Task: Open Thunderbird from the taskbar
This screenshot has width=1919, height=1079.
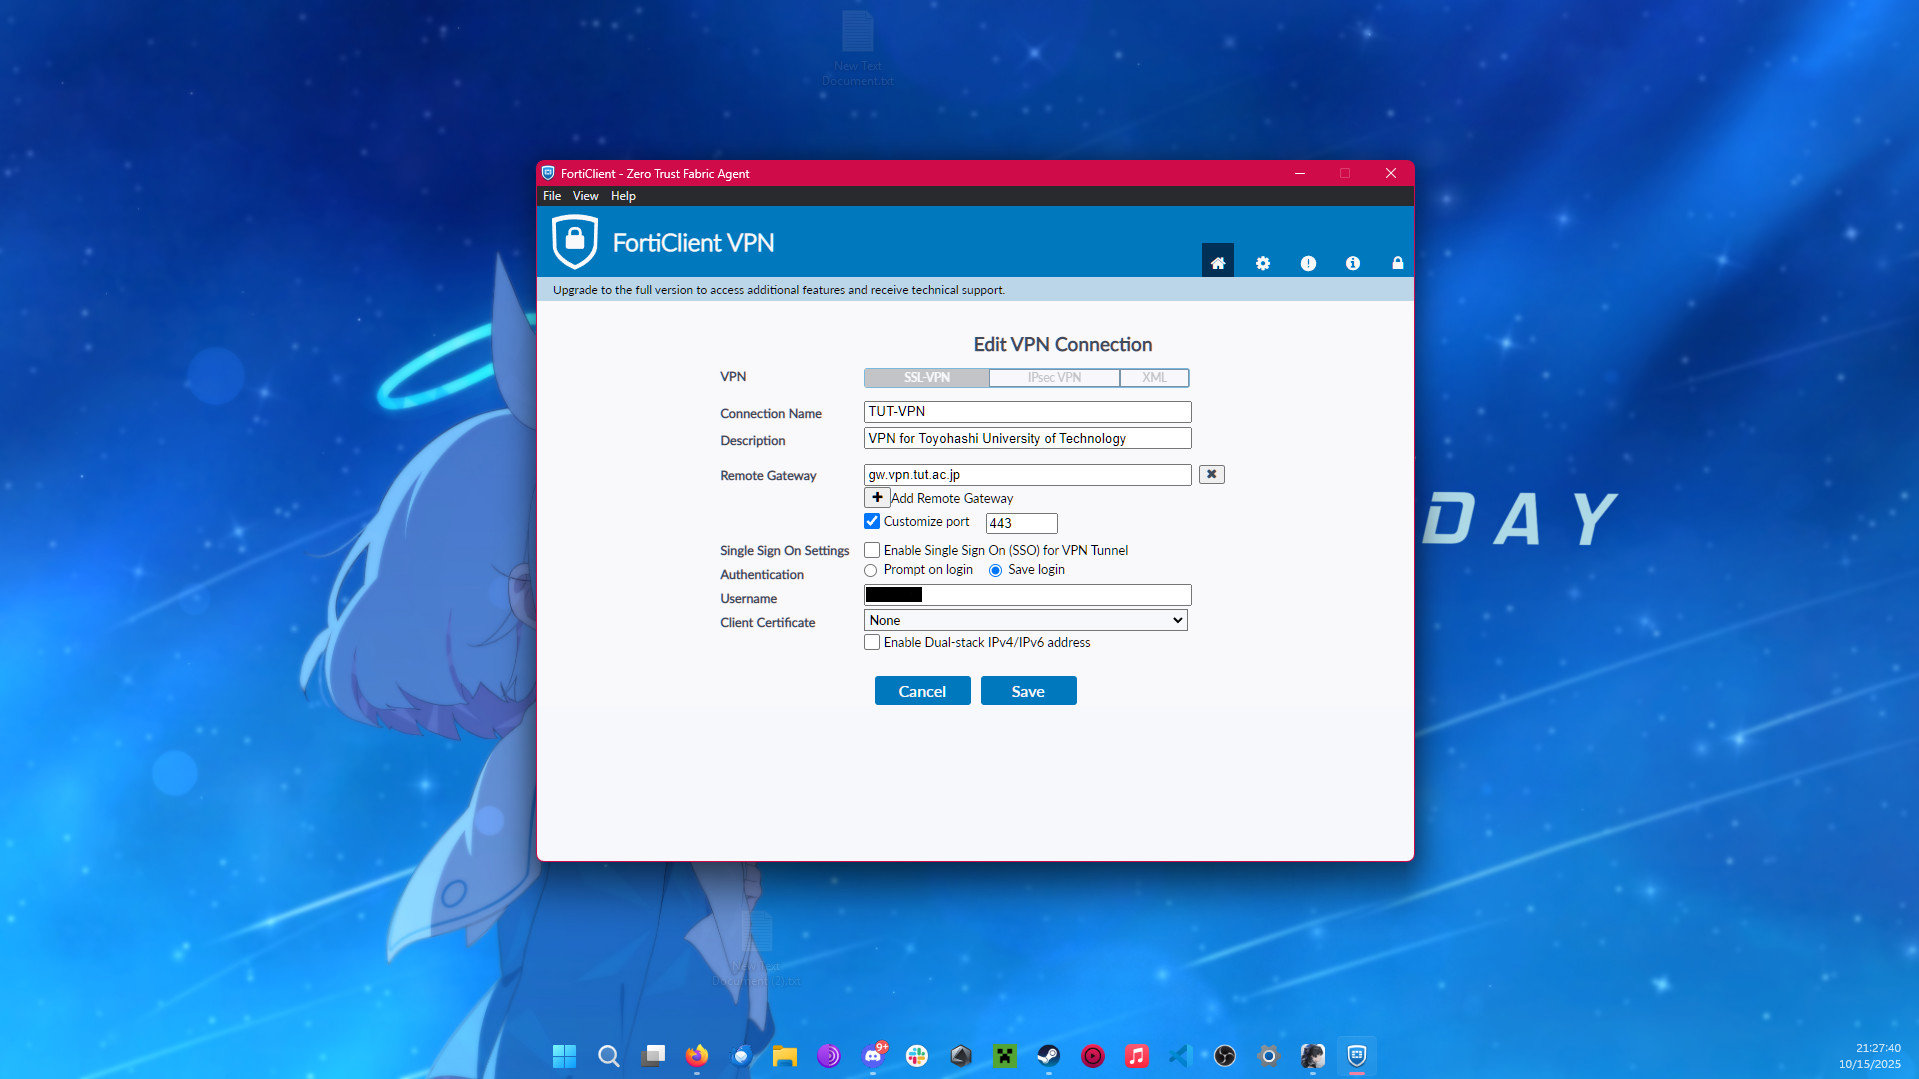Action: 741,1056
